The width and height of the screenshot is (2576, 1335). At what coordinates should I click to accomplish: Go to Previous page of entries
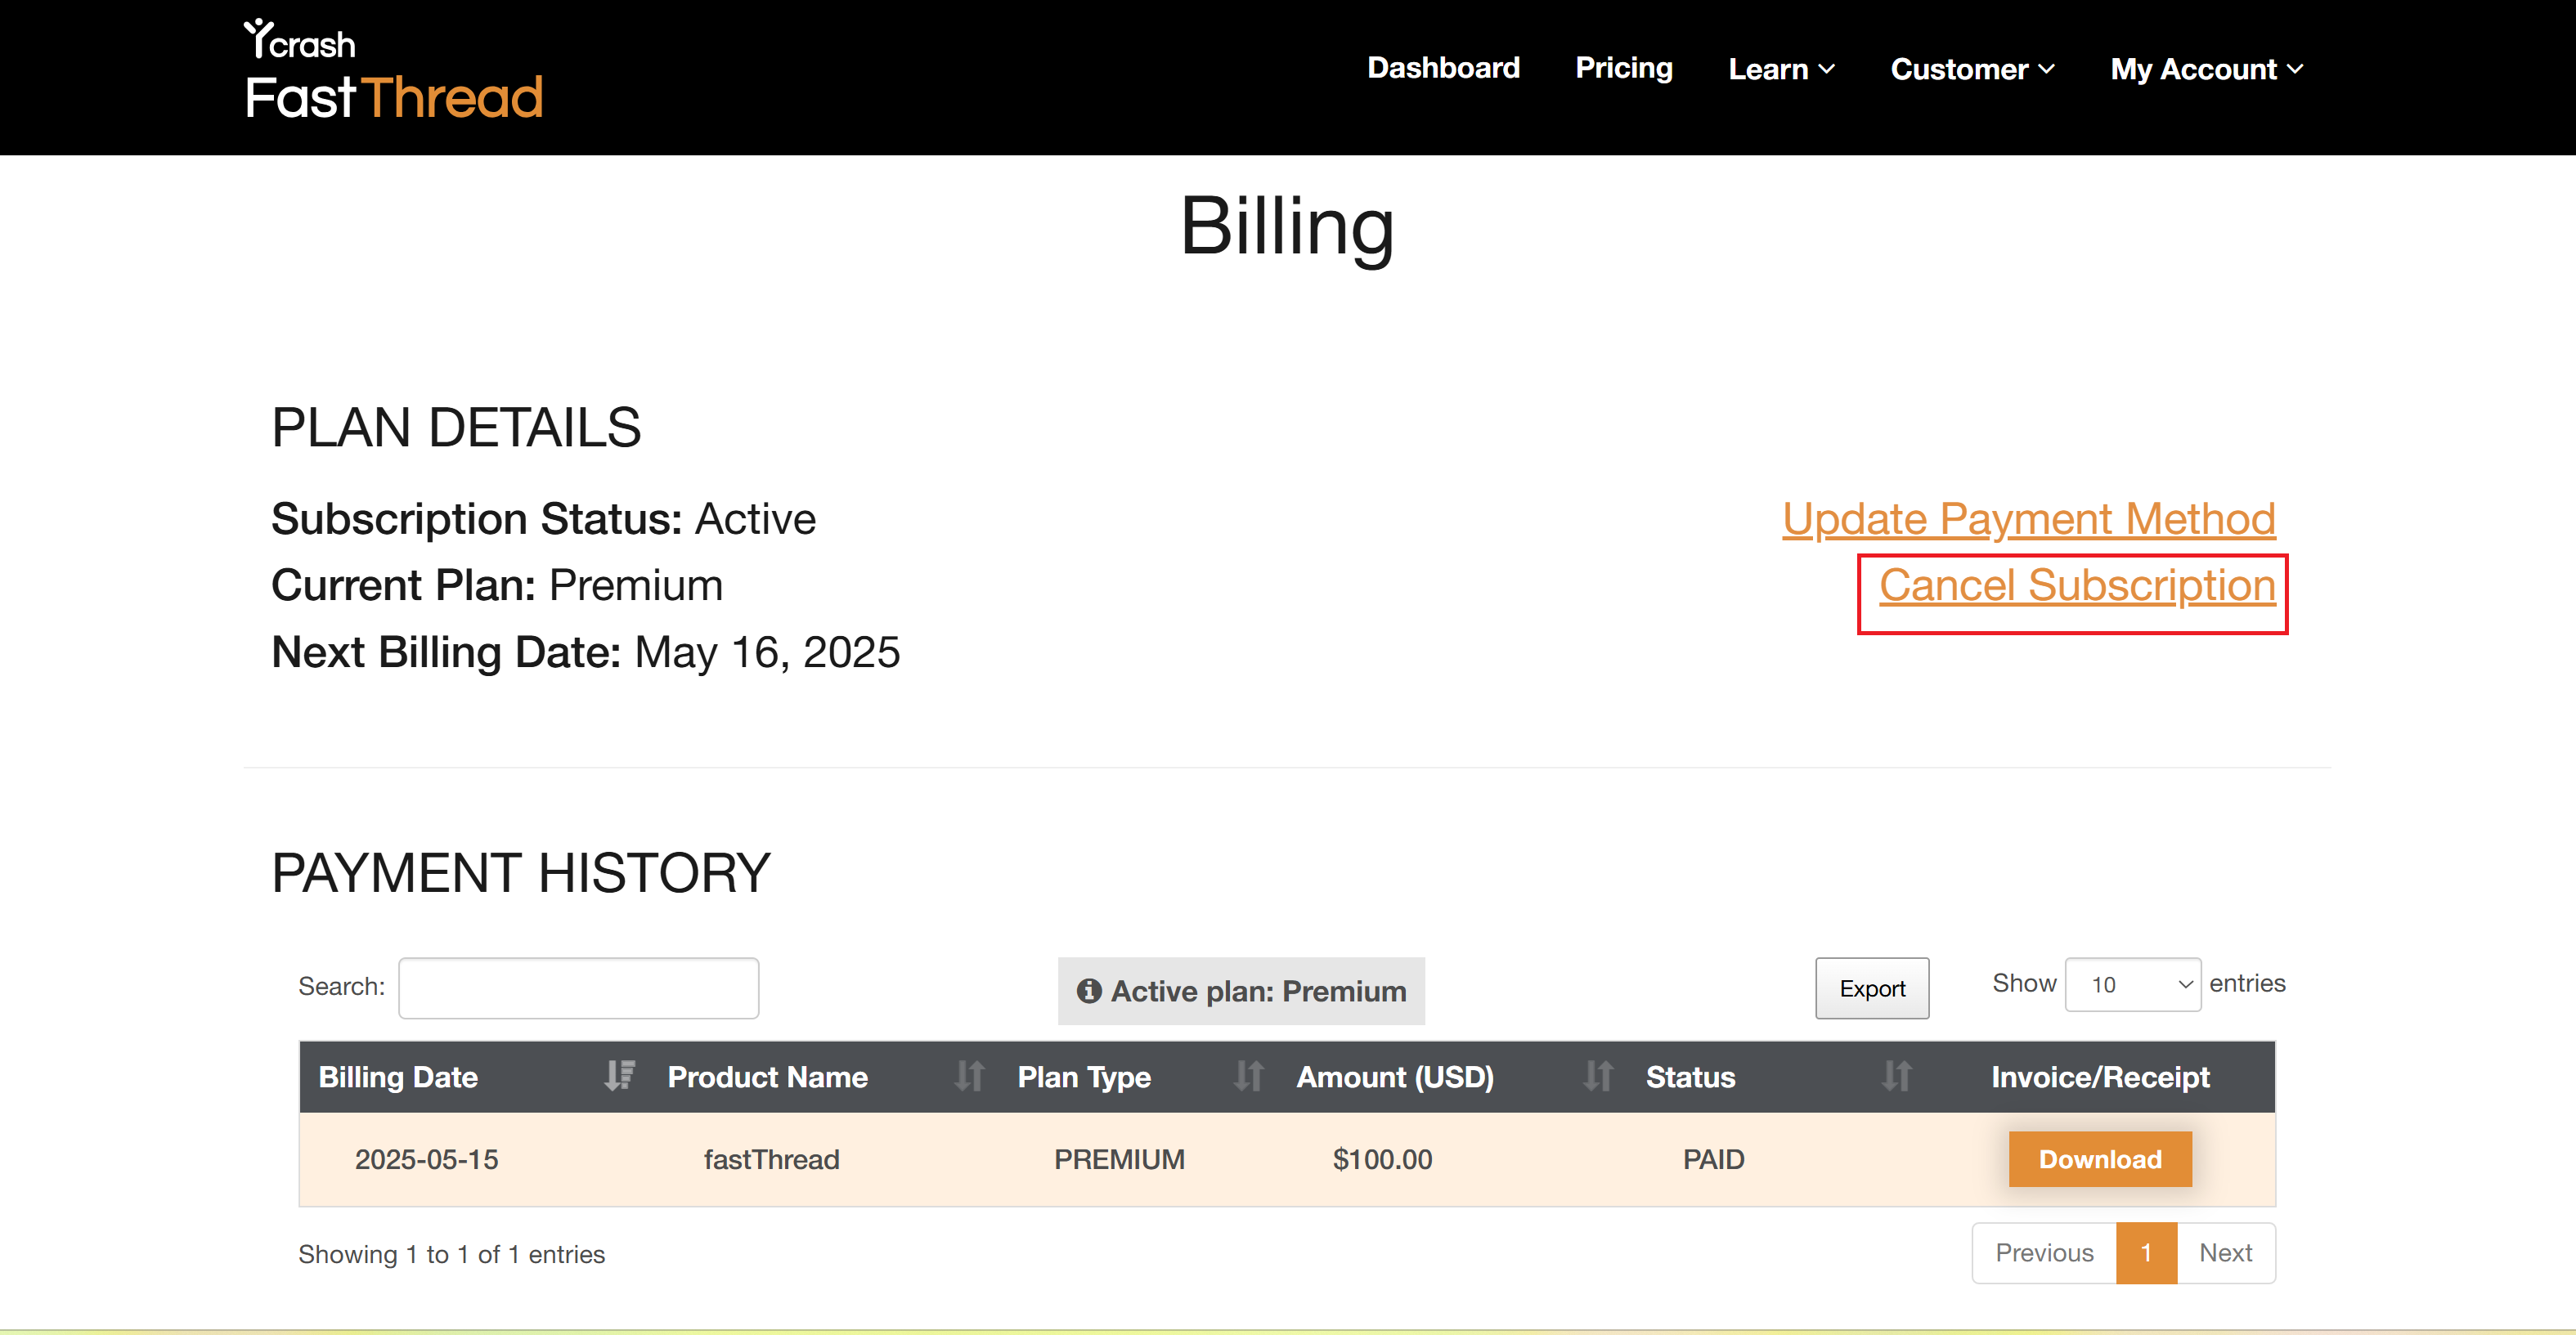[2044, 1253]
